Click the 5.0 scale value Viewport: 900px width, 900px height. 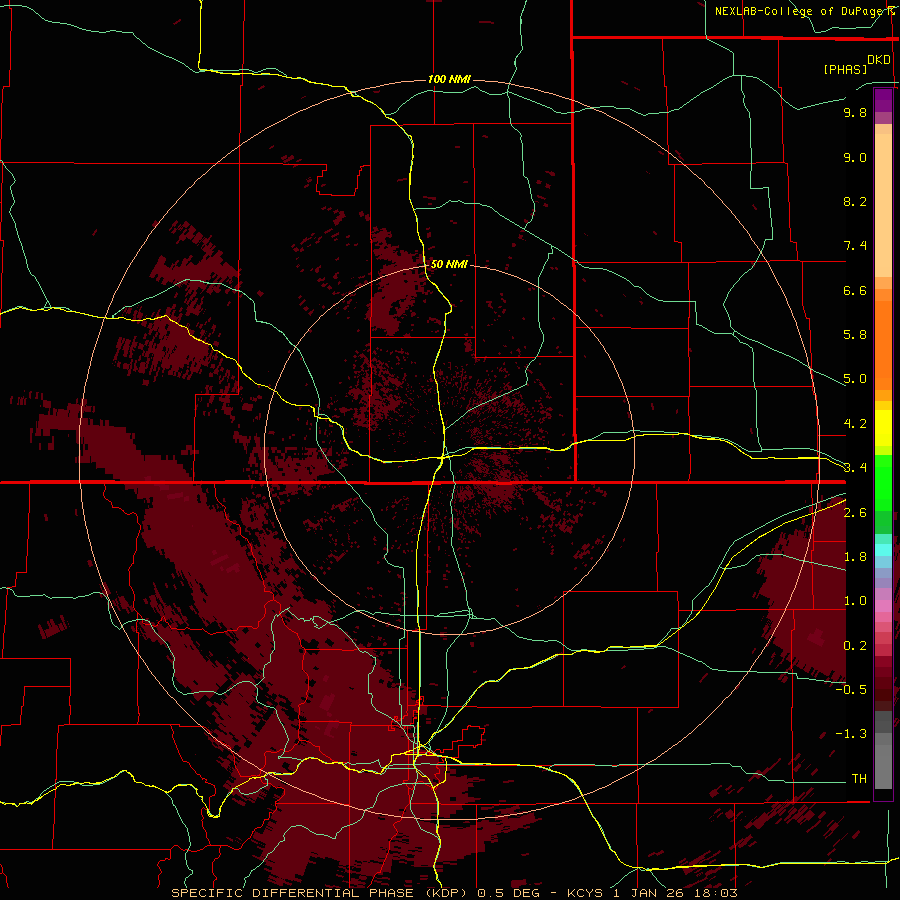pyautogui.click(x=855, y=379)
